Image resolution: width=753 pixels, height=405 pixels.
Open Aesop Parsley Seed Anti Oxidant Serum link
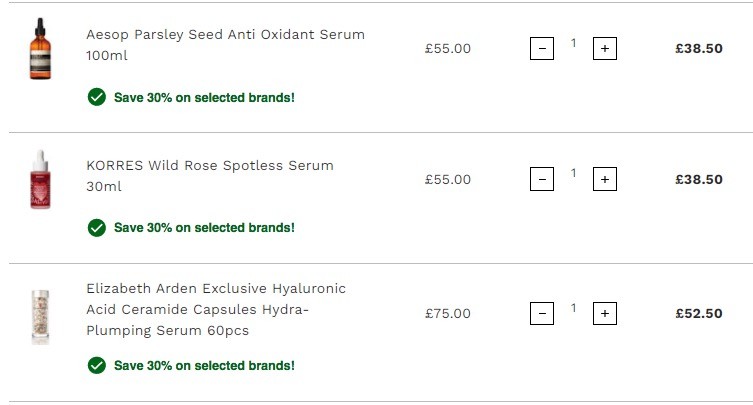[225, 45]
